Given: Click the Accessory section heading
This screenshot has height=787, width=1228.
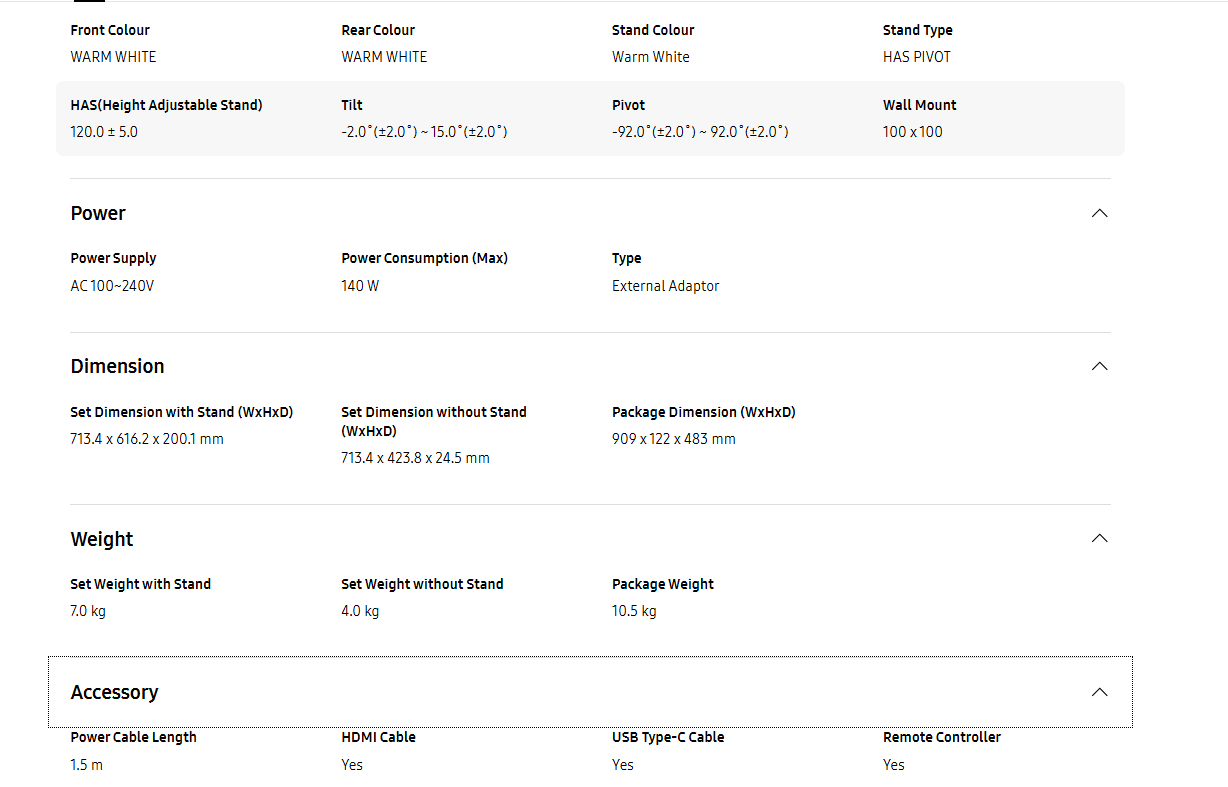Looking at the screenshot, I should 114,692.
